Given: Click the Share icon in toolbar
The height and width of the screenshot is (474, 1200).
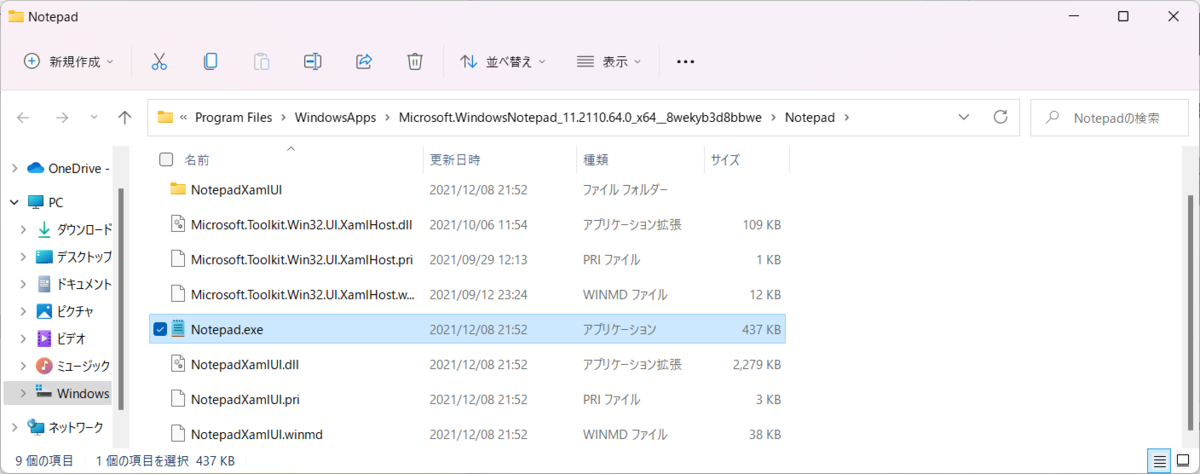Looking at the screenshot, I should click(x=364, y=61).
